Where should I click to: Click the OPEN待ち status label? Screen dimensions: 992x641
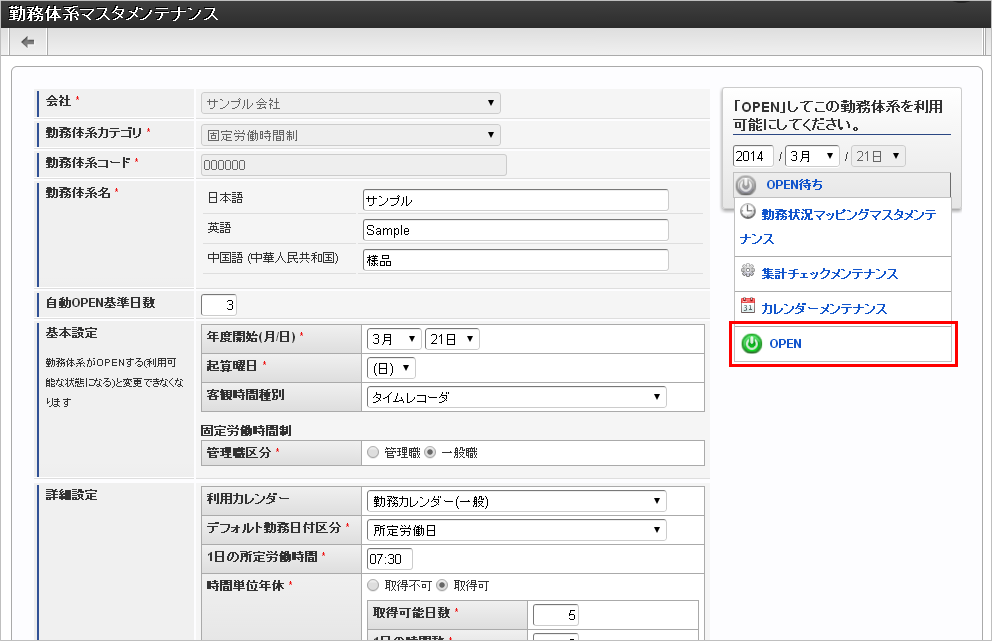pyautogui.click(x=795, y=185)
